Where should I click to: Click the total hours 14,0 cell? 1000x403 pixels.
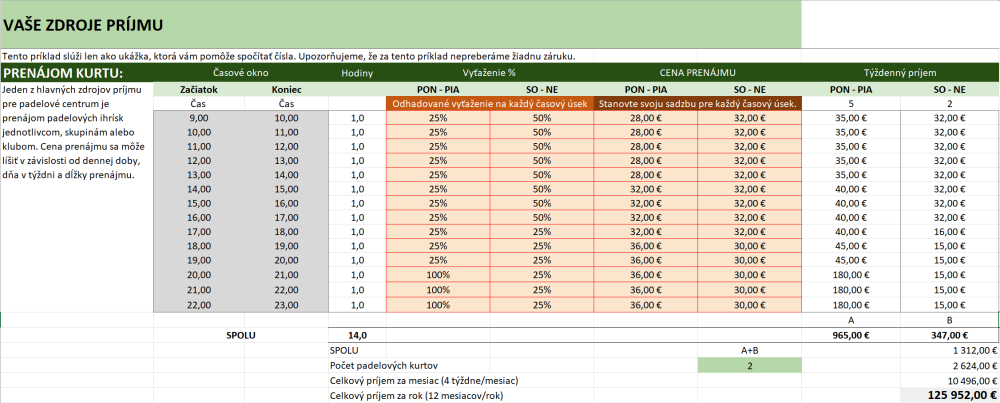357,335
